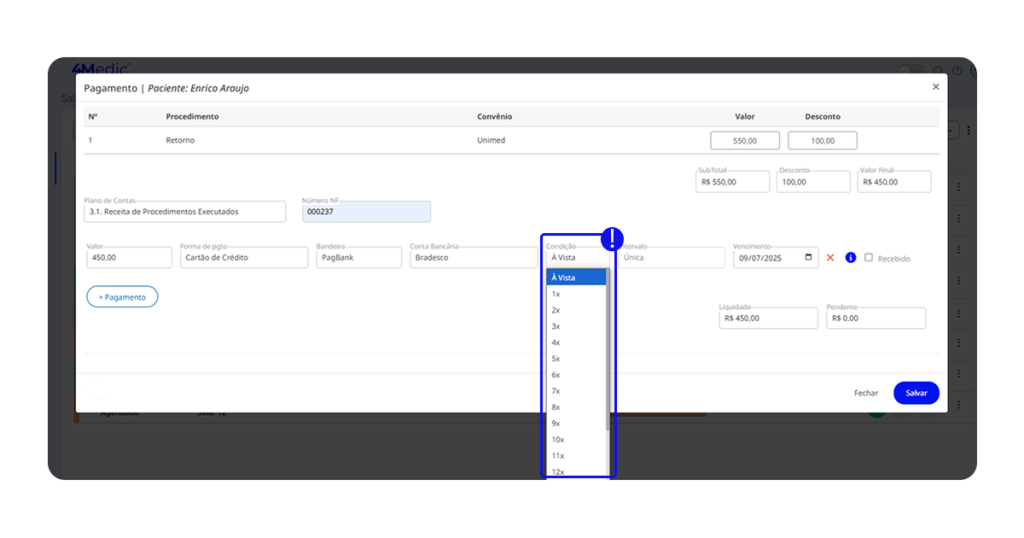Viewport: 1024px width, 538px height.
Task: Save the payment with Salvar
Action: click(x=916, y=393)
